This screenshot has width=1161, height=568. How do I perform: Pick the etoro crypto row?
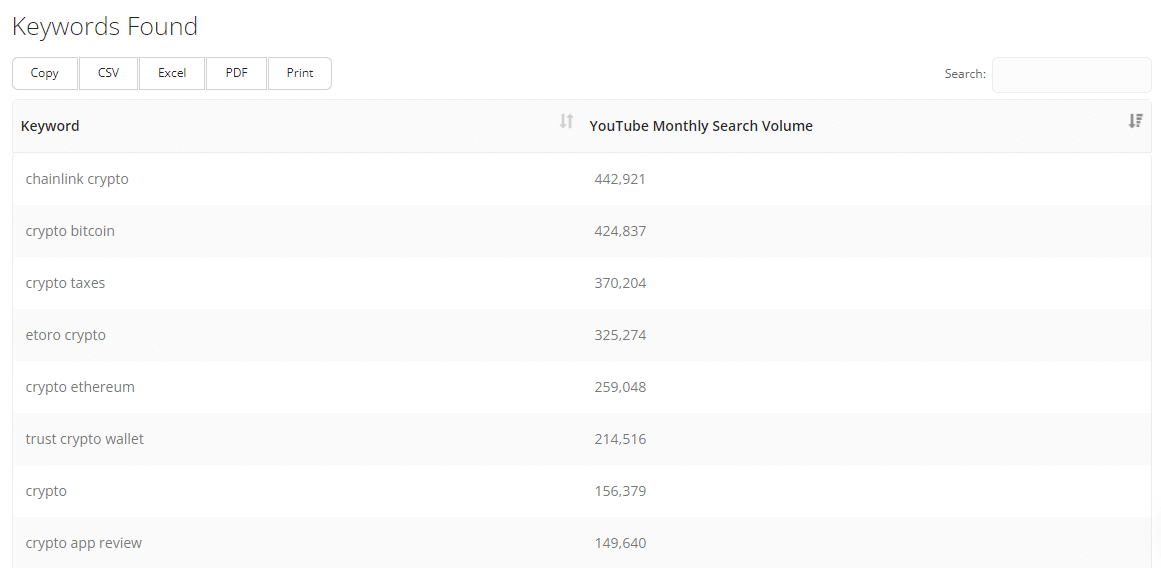pyautogui.click(x=65, y=335)
